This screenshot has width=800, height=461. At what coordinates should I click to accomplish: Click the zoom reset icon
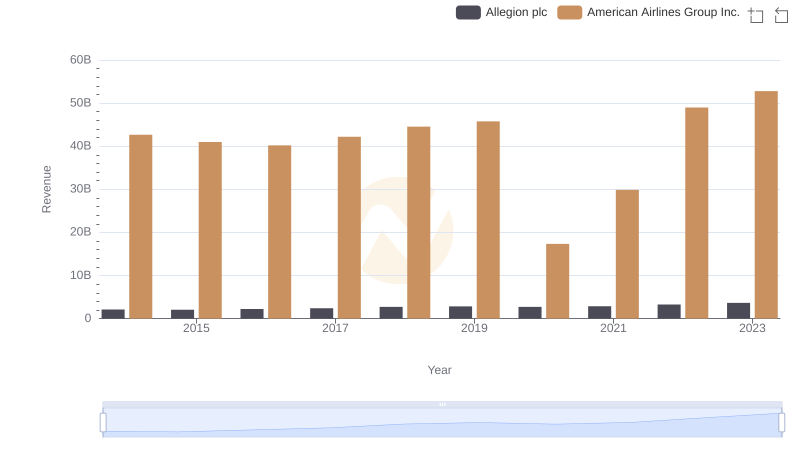[x=781, y=15]
